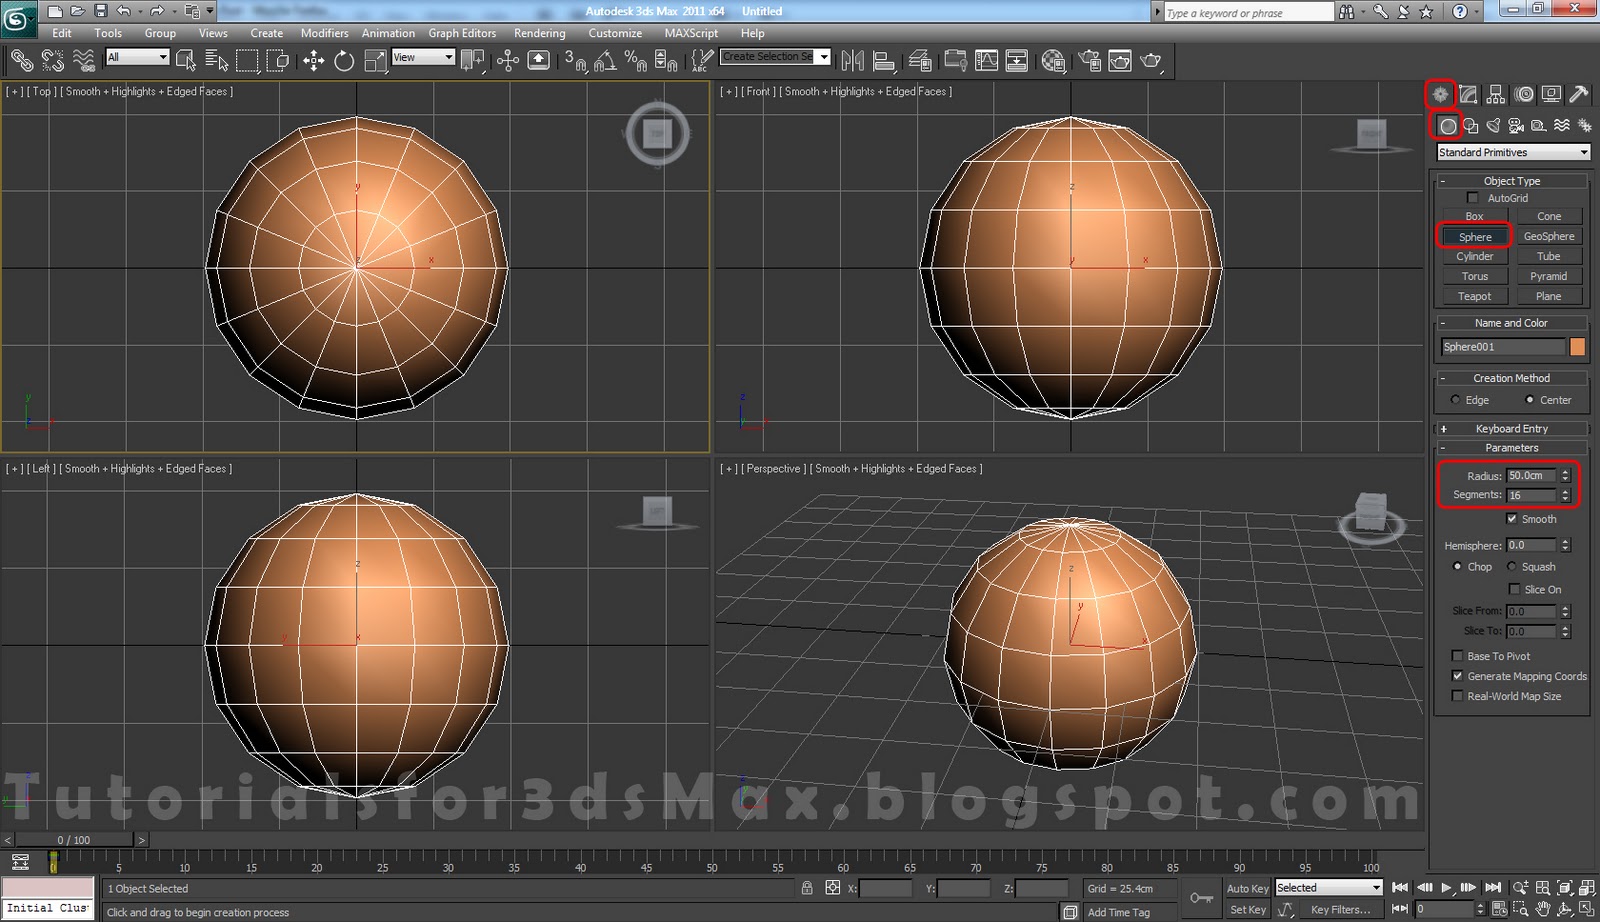Viewport: 1600px width, 922px height.
Task: Click the Rendered Frame Window icon
Action: tap(1120, 61)
